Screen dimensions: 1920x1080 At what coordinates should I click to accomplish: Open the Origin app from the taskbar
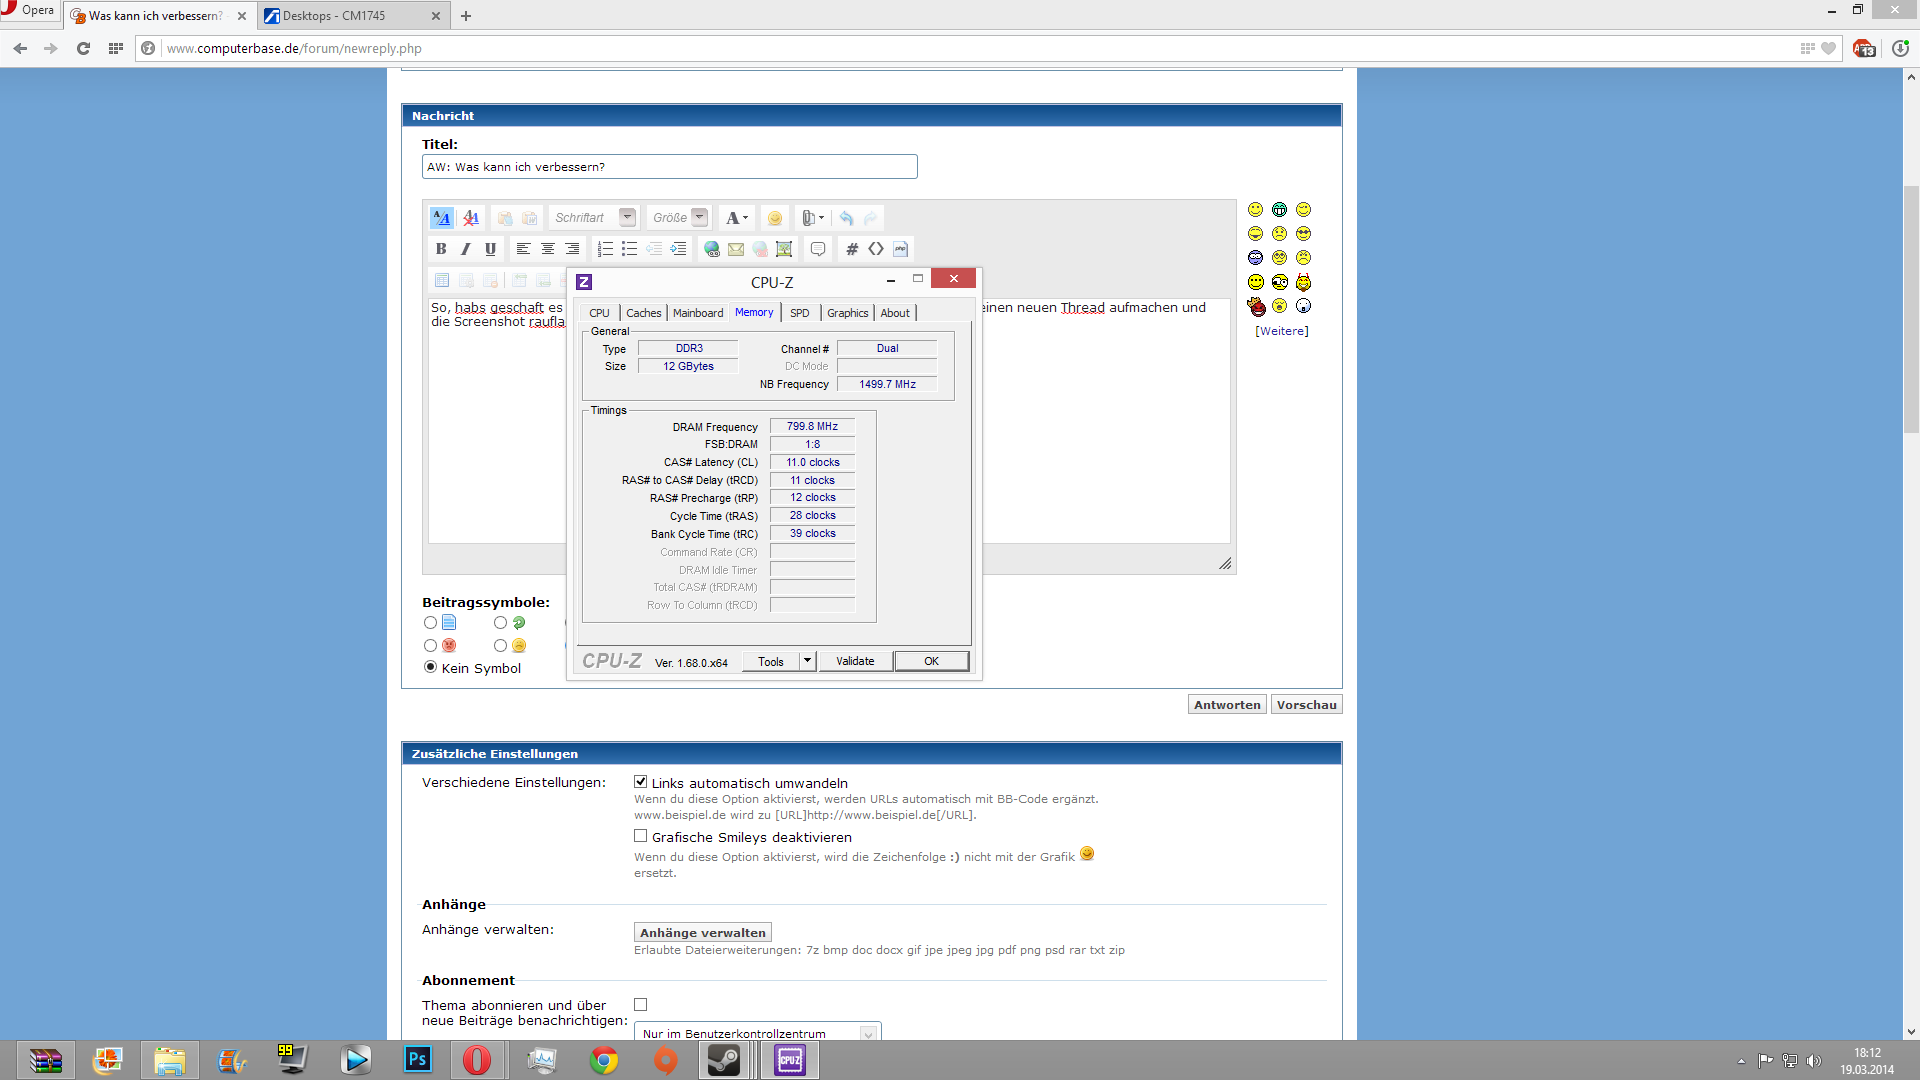tap(665, 1060)
